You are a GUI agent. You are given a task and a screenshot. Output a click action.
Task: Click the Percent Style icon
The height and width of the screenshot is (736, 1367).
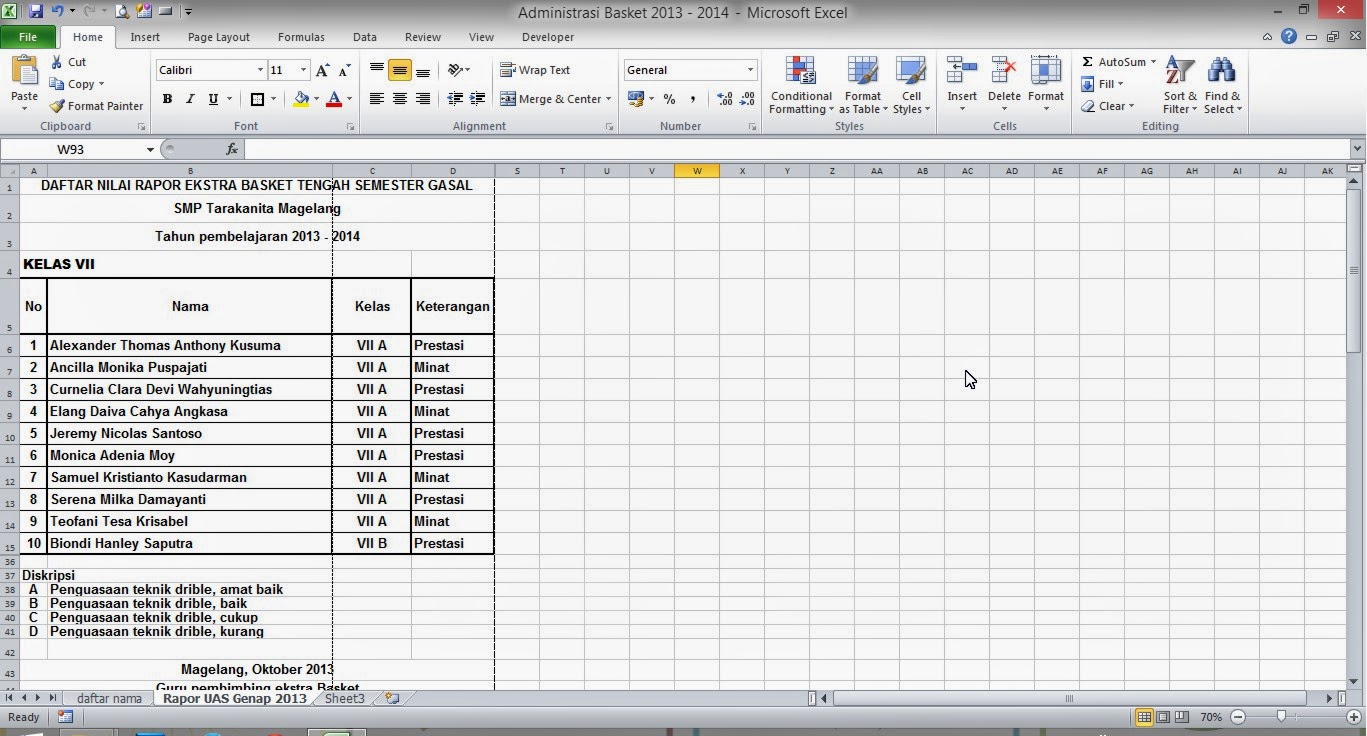point(669,99)
